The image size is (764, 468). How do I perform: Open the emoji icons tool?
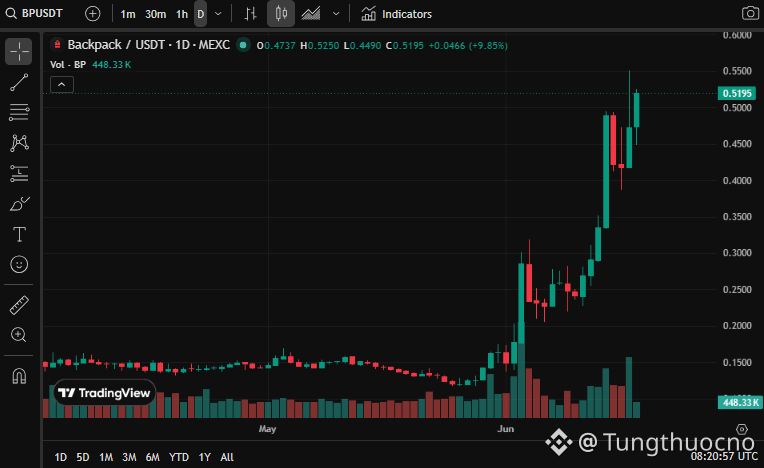tap(19, 264)
